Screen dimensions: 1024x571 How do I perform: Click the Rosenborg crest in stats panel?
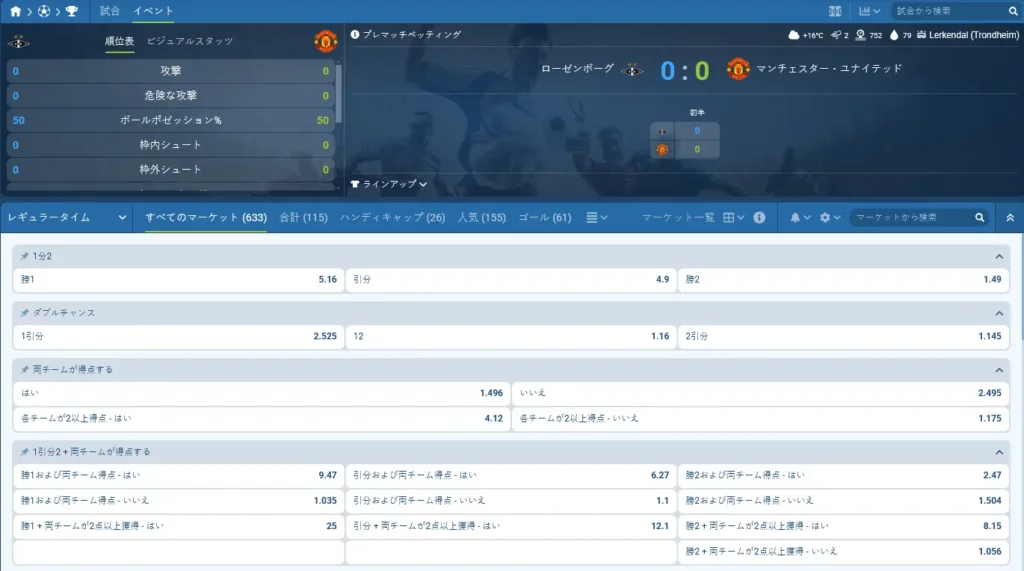click(x=18, y=42)
